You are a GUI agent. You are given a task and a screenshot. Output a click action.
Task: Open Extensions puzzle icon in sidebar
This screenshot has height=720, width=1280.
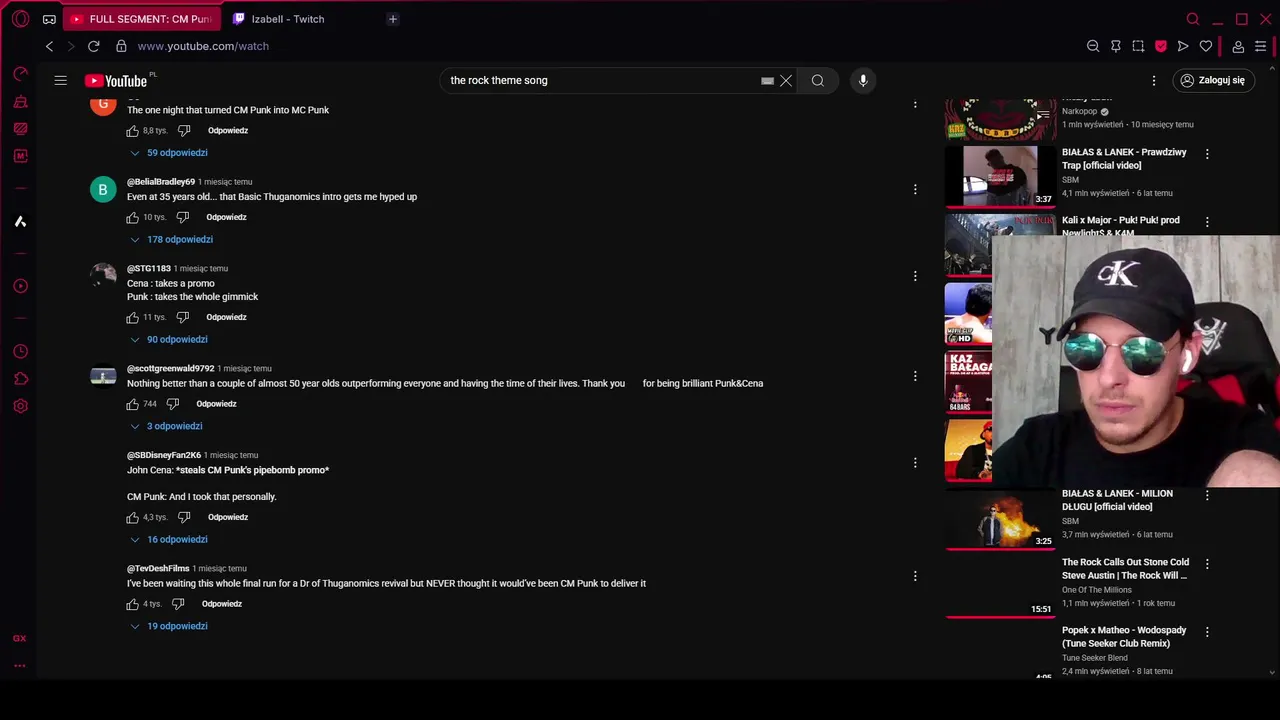point(20,379)
